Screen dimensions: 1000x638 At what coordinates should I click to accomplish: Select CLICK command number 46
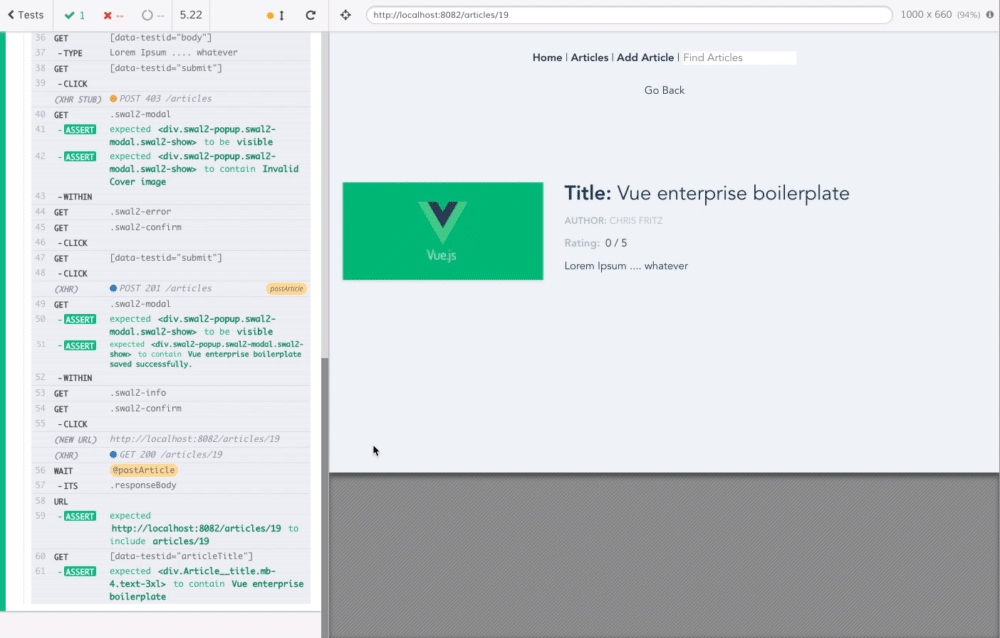pos(171,242)
